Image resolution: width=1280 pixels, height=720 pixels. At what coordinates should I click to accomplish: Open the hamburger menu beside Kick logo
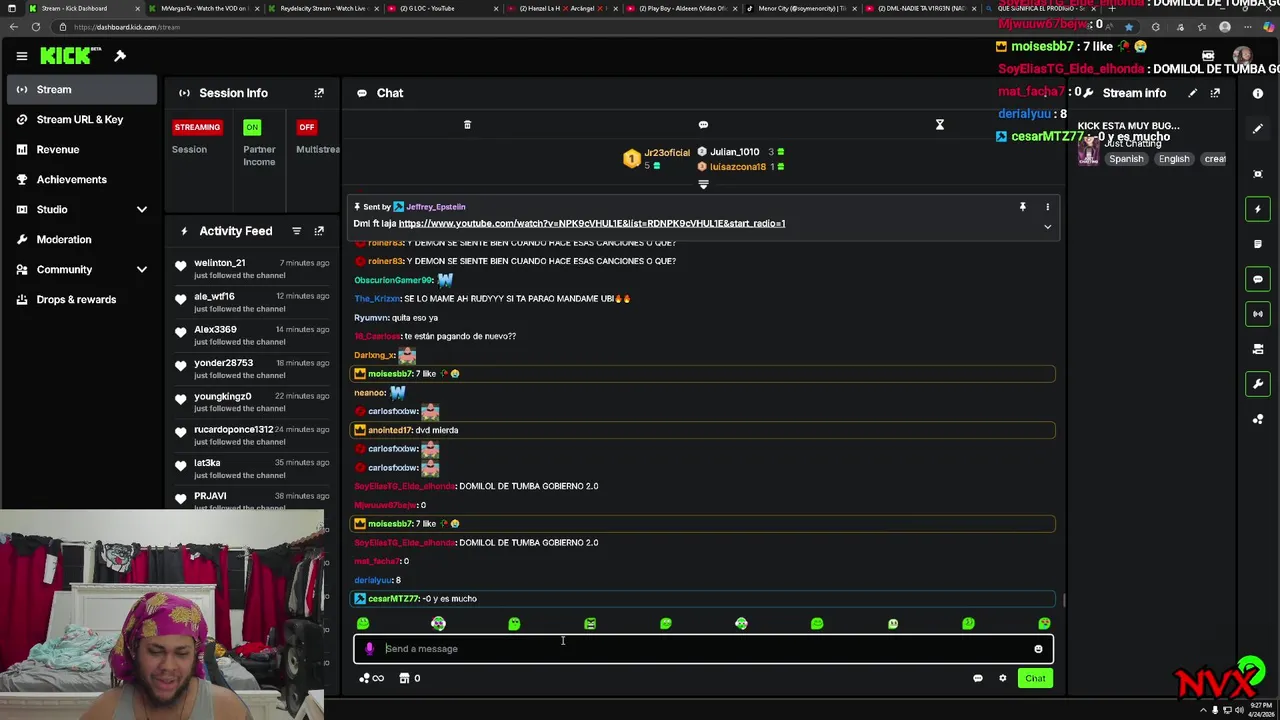pos(21,56)
